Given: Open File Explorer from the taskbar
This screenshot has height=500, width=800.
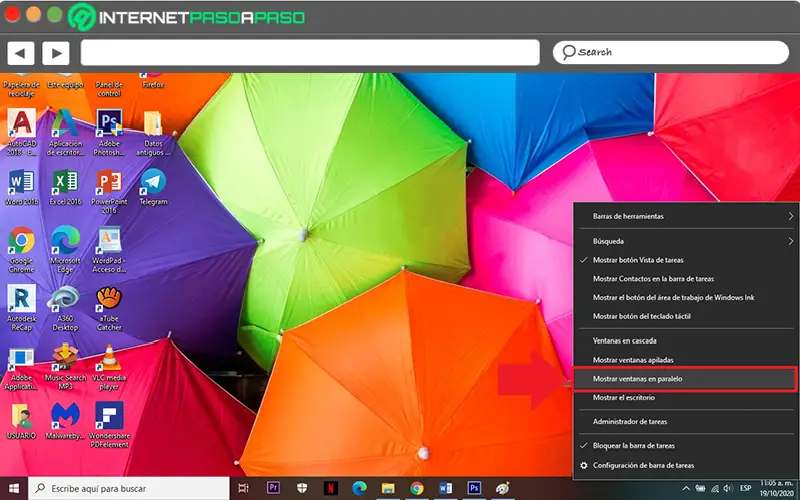Looking at the screenshot, I should (388, 488).
